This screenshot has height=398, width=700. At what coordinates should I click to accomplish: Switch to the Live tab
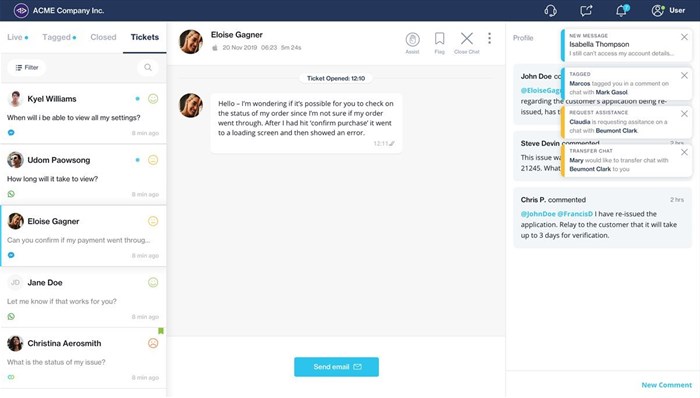[x=17, y=37]
